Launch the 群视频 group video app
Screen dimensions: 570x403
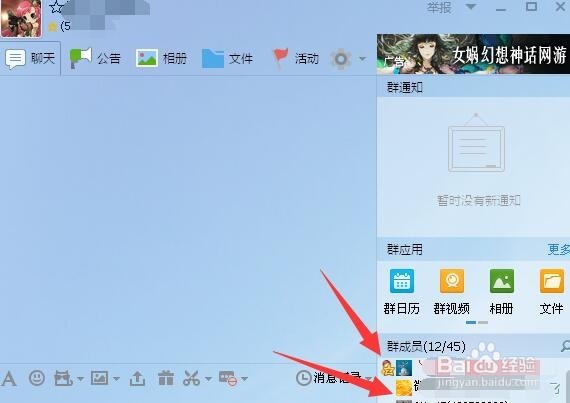pyautogui.click(x=451, y=292)
